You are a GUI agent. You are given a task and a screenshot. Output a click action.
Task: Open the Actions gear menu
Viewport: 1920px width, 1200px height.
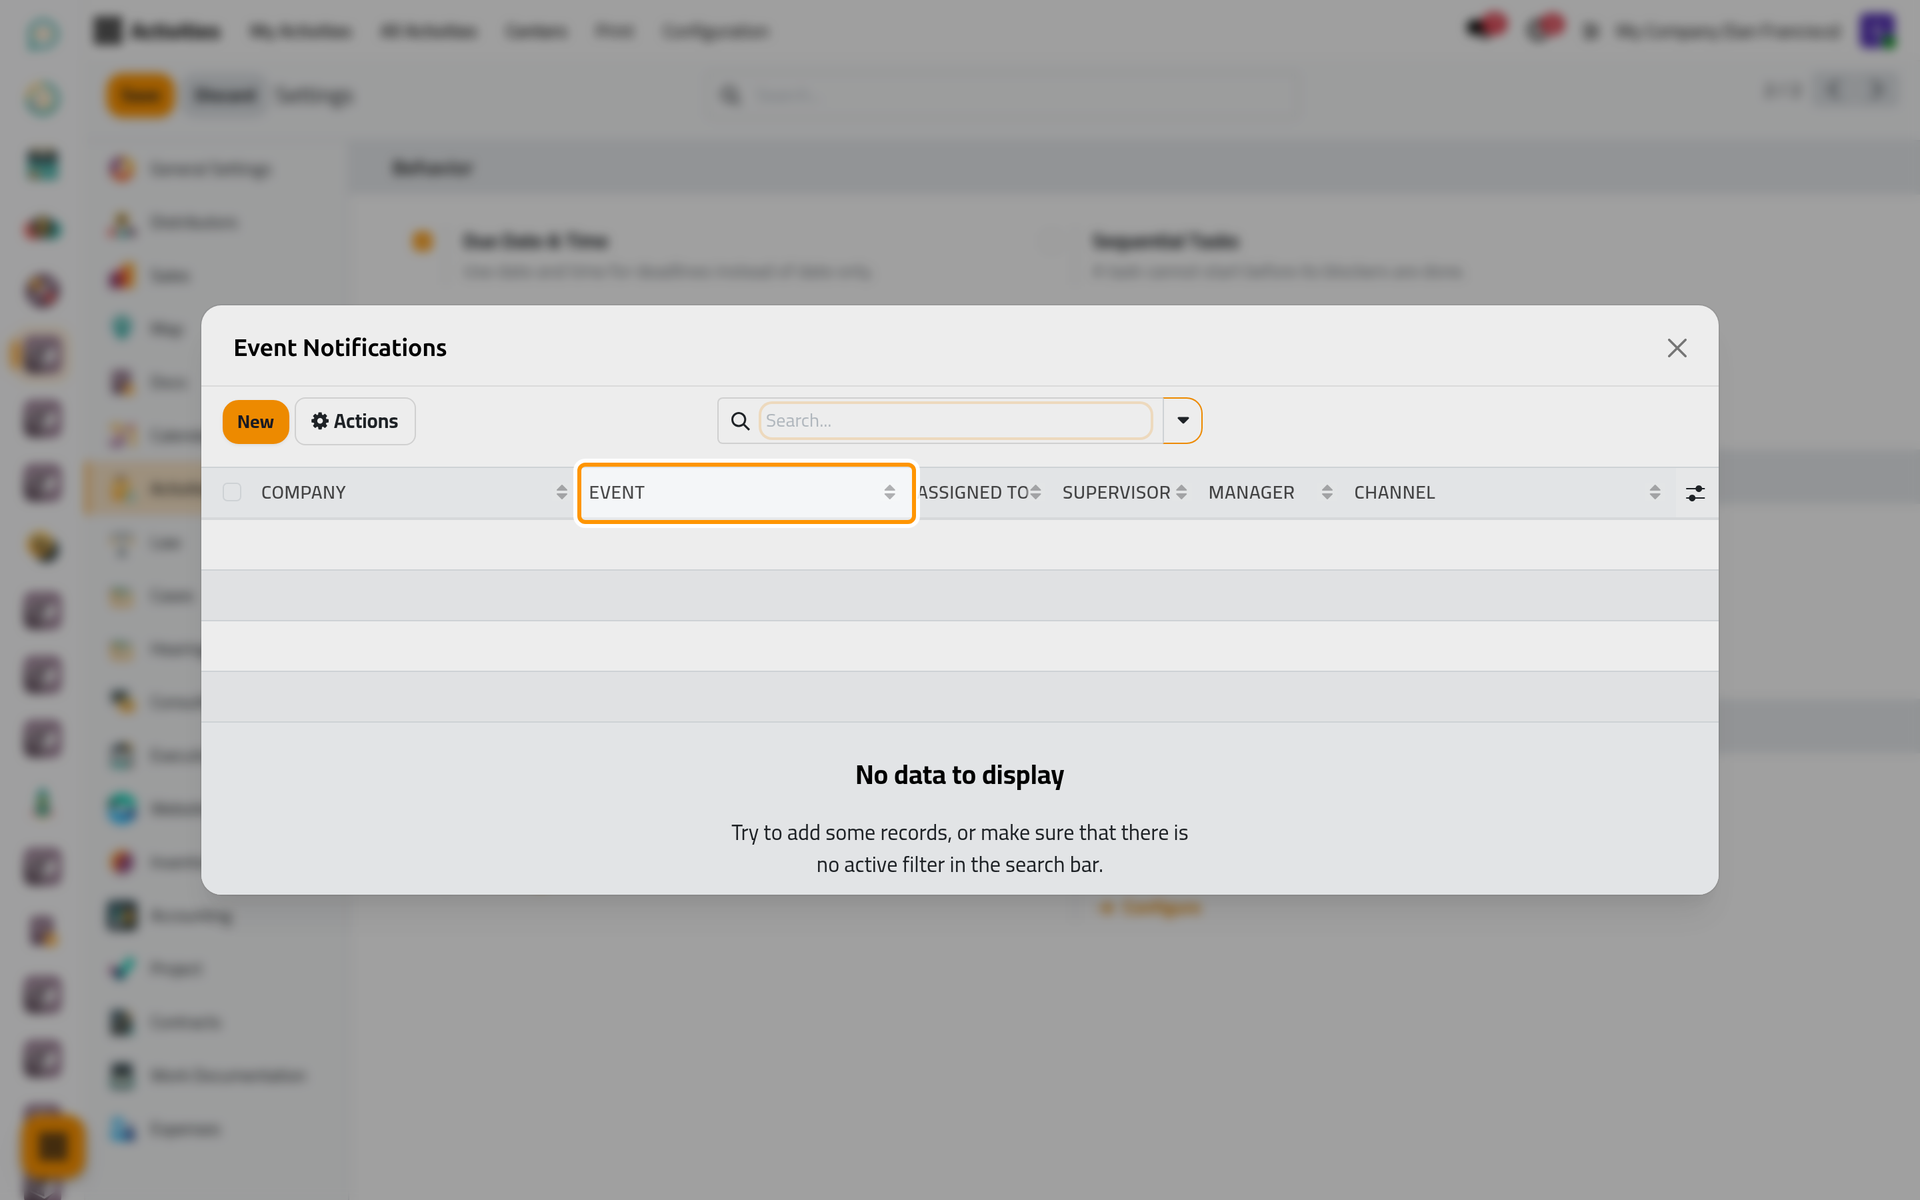(x=355, y=421)
